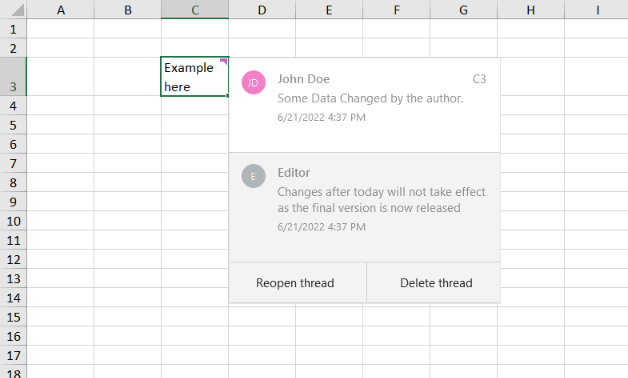Select column A header
The image size is (628, 378).
(x=60, y=10)
